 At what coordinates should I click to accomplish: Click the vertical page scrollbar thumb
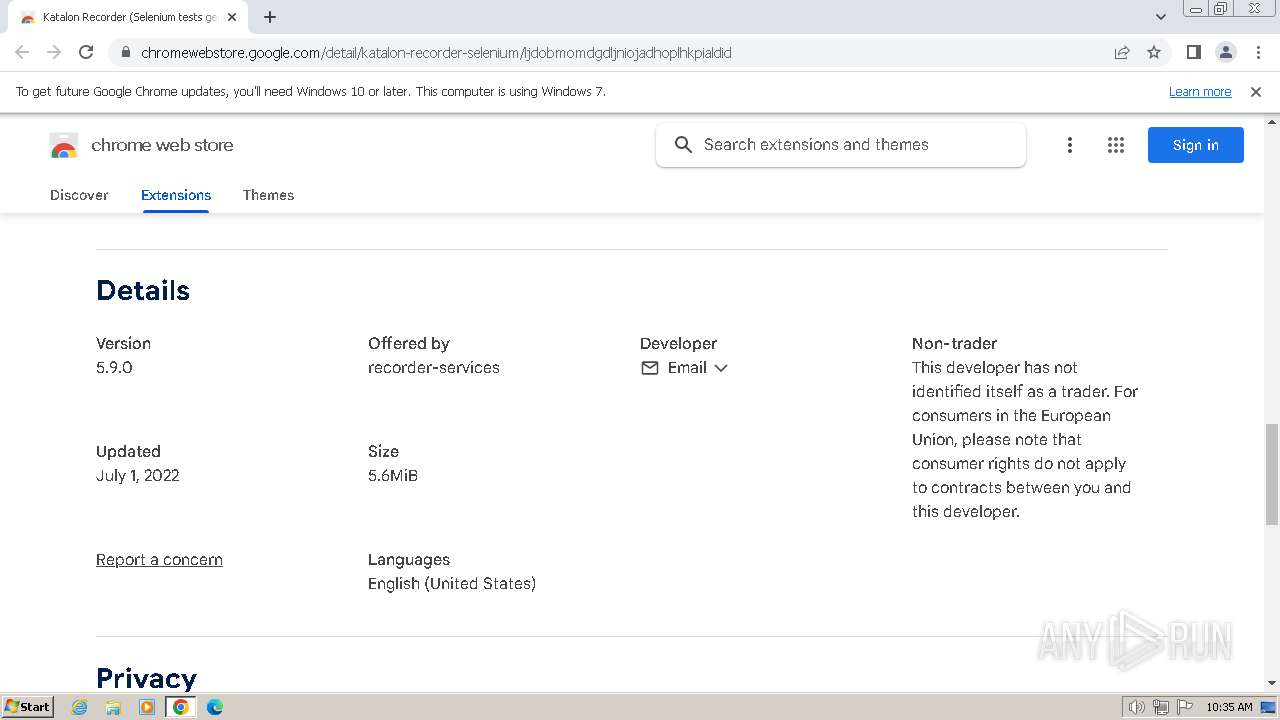click(x=1271, y=473)
